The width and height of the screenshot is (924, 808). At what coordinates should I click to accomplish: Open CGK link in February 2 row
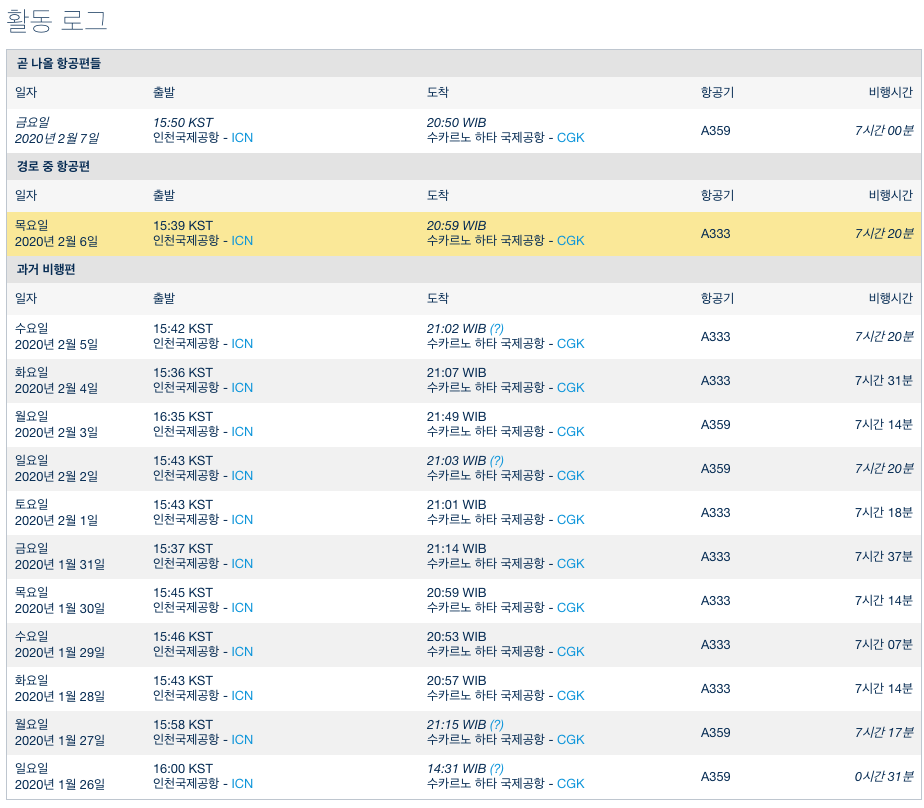[x=570, y=476]
